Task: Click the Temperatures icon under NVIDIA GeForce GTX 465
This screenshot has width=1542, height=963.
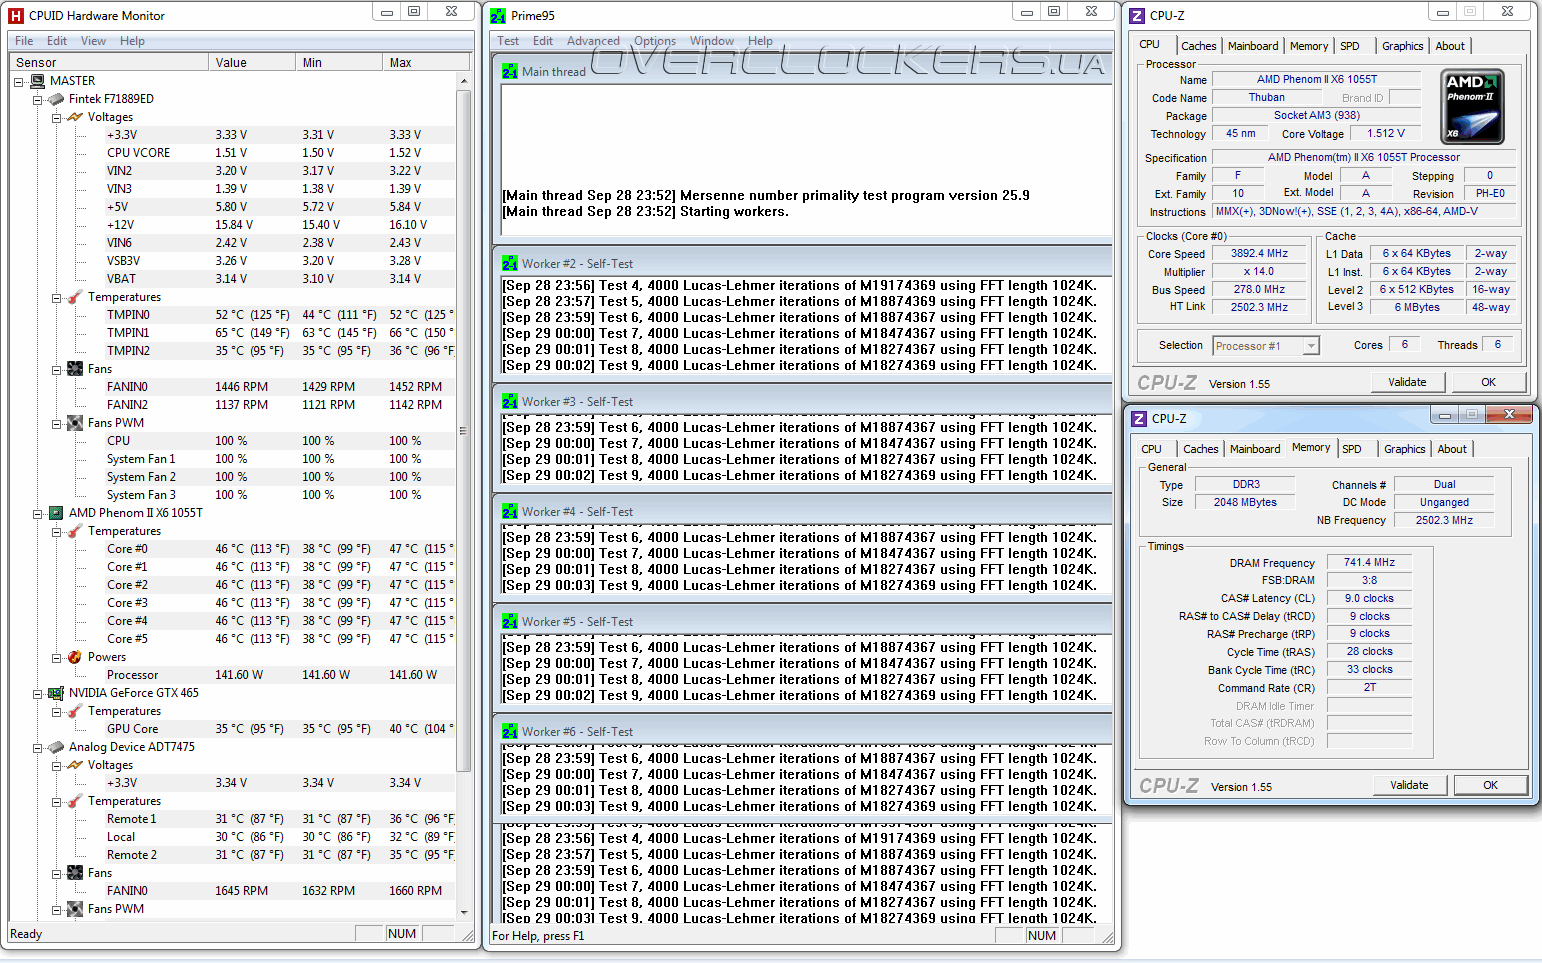Action: 75,711
